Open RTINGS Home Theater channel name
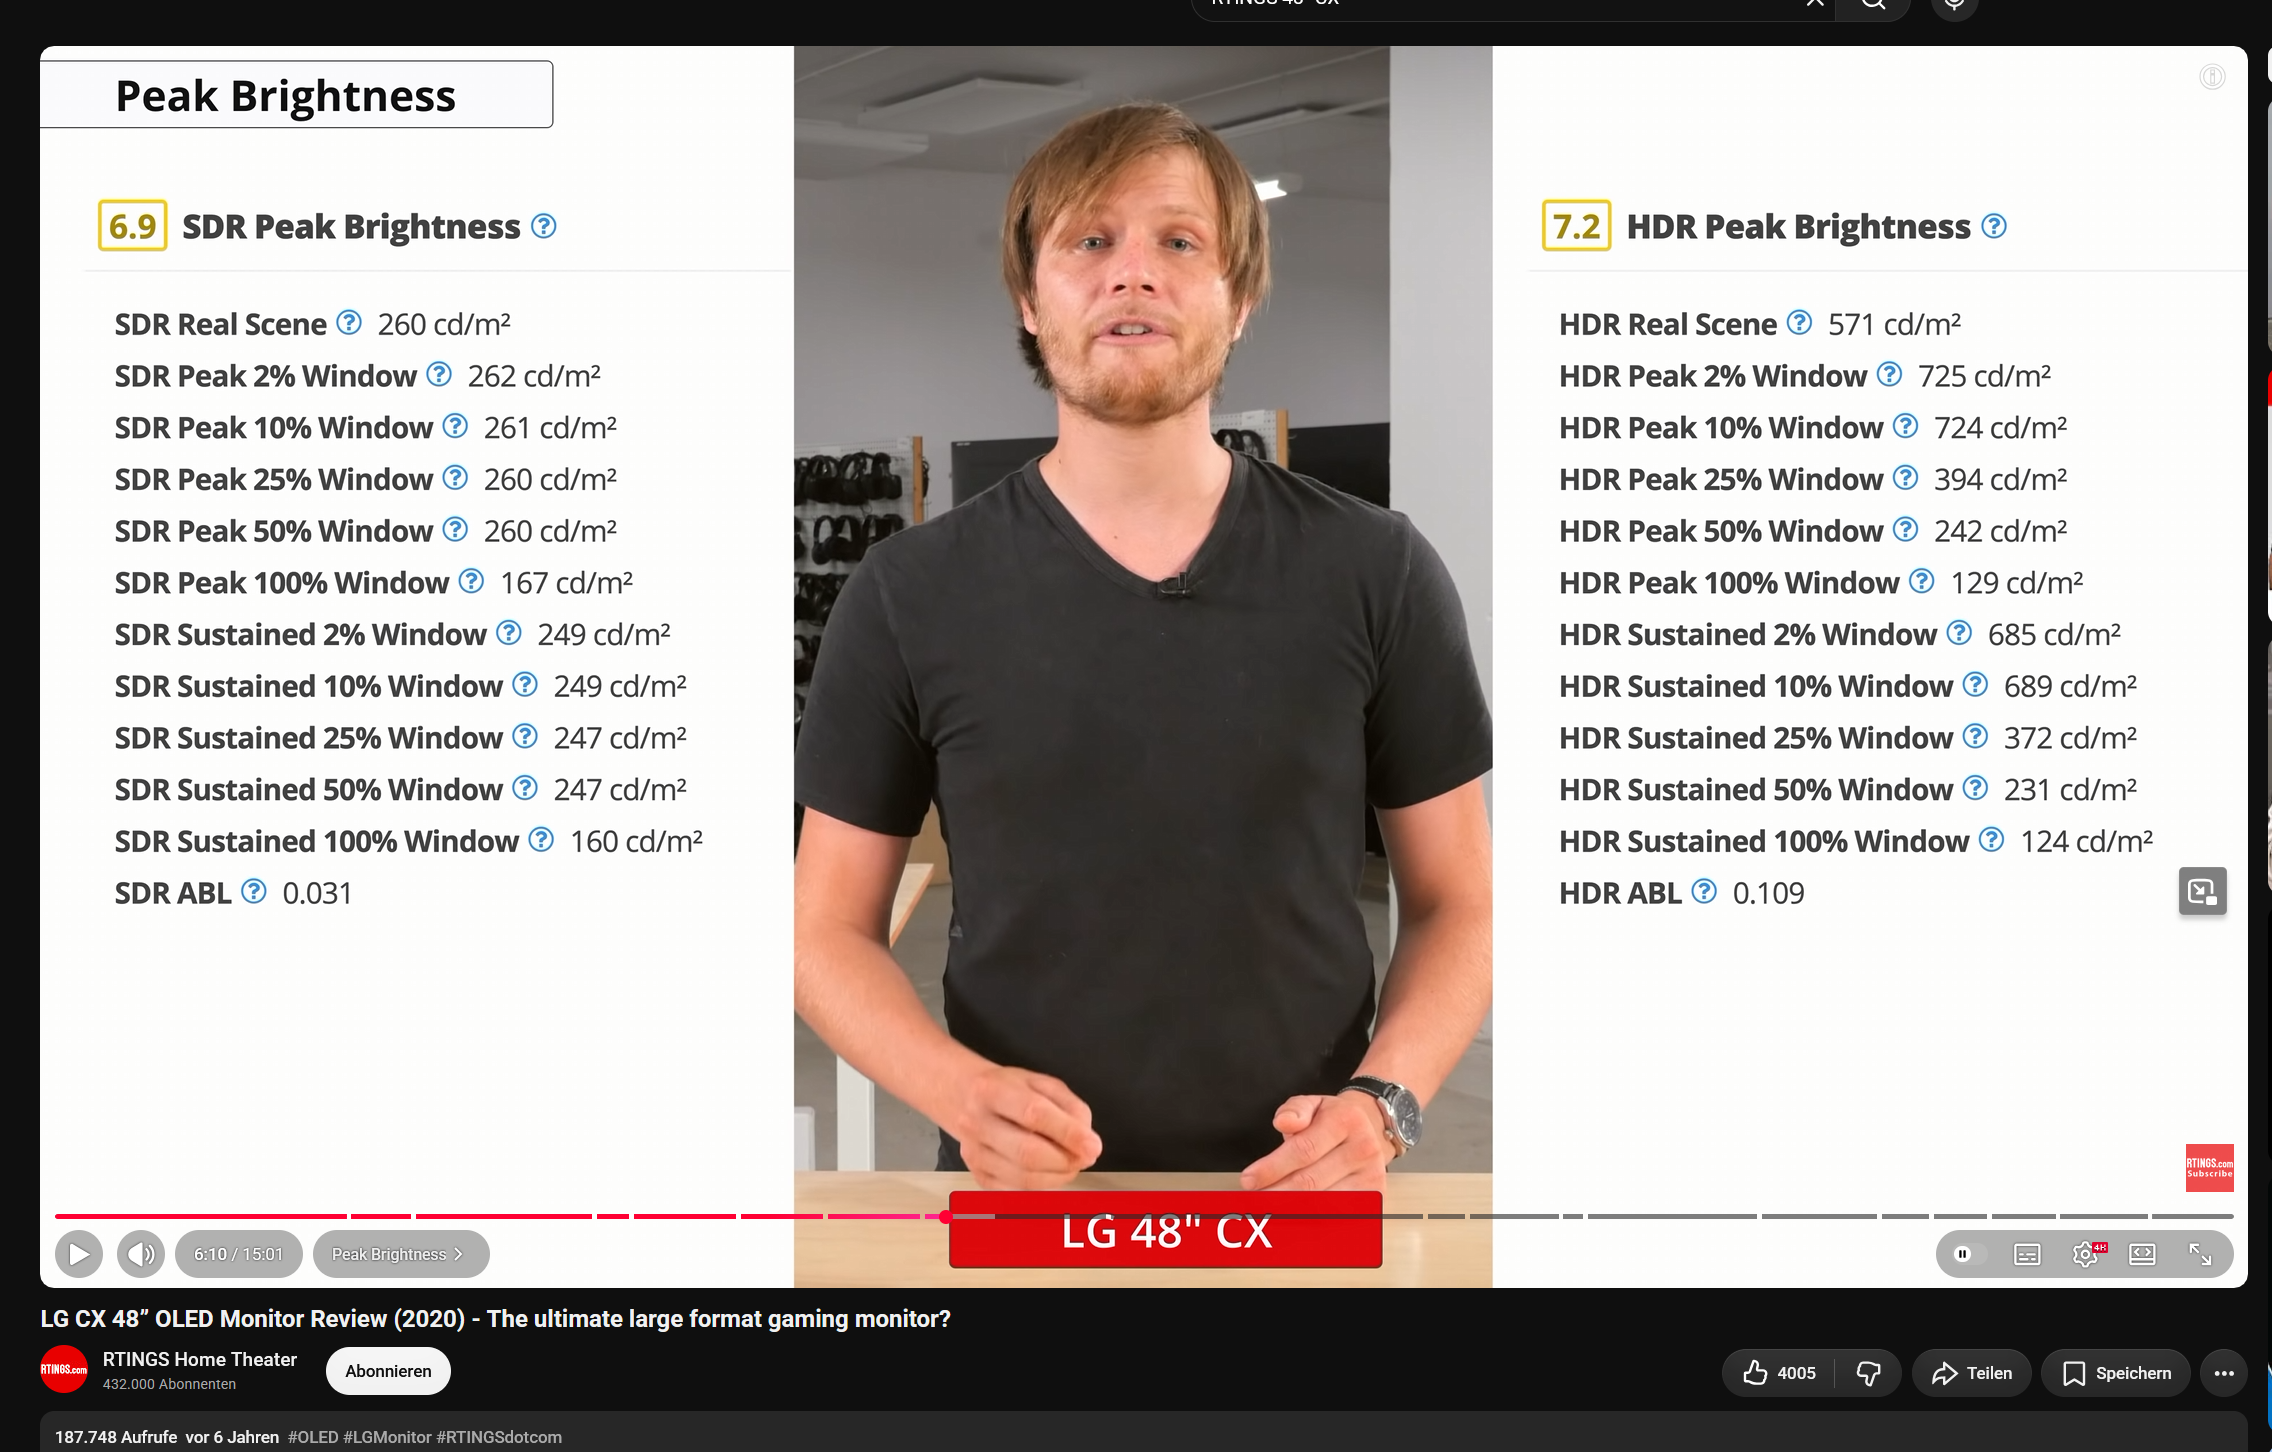Screen dimensions: 2272x1452 point(200,1359)
